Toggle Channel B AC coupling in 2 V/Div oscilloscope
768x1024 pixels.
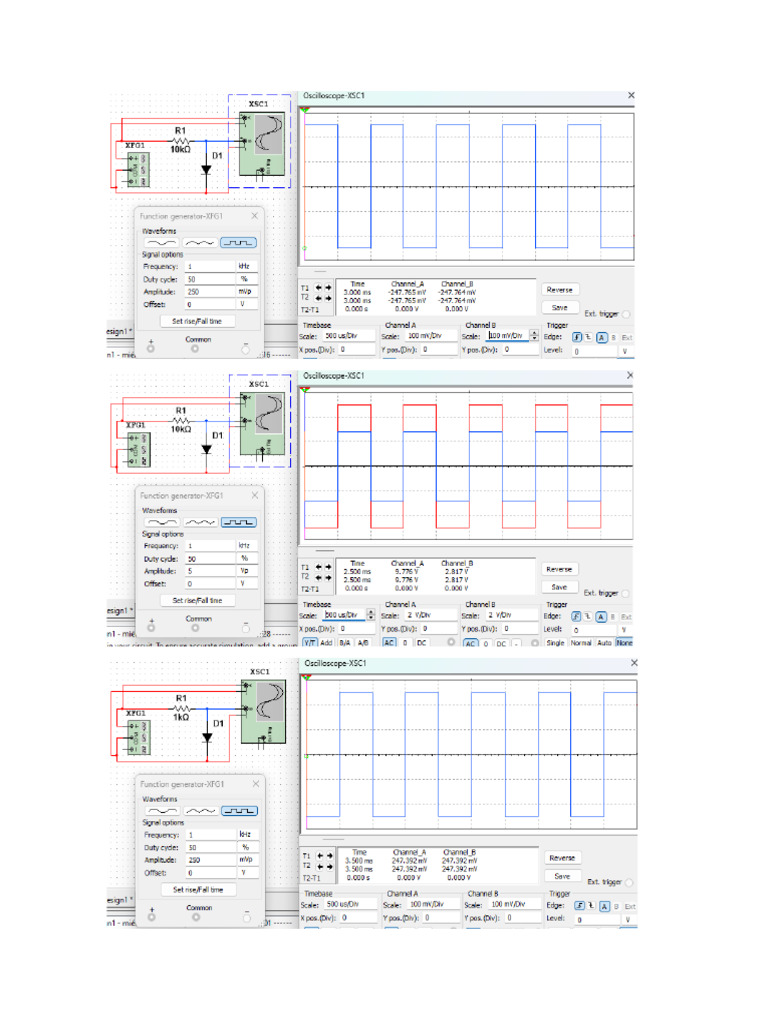(x=470, y=643)
